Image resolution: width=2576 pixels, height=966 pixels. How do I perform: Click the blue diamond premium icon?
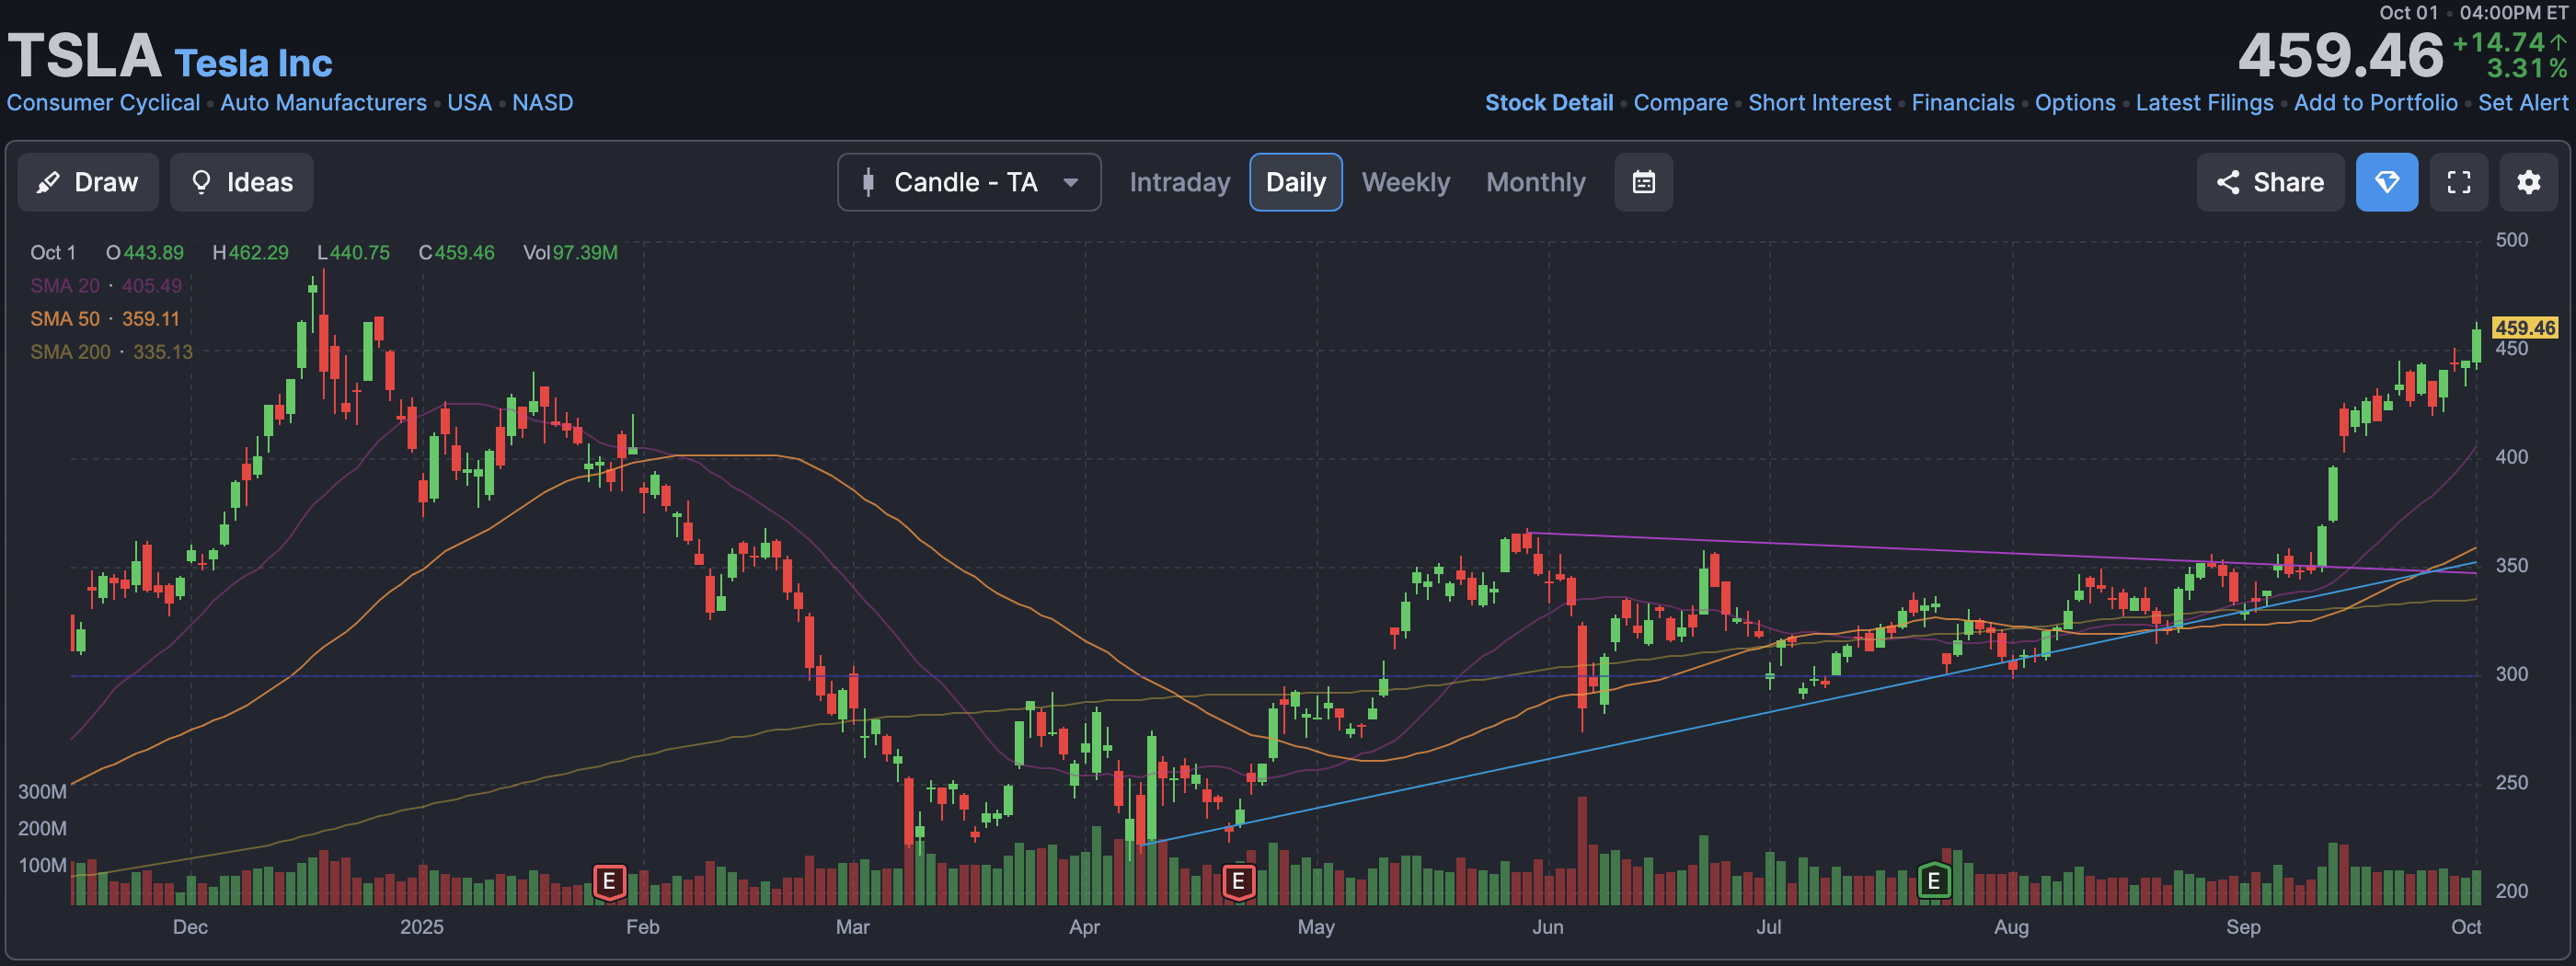pos(2386,182)
